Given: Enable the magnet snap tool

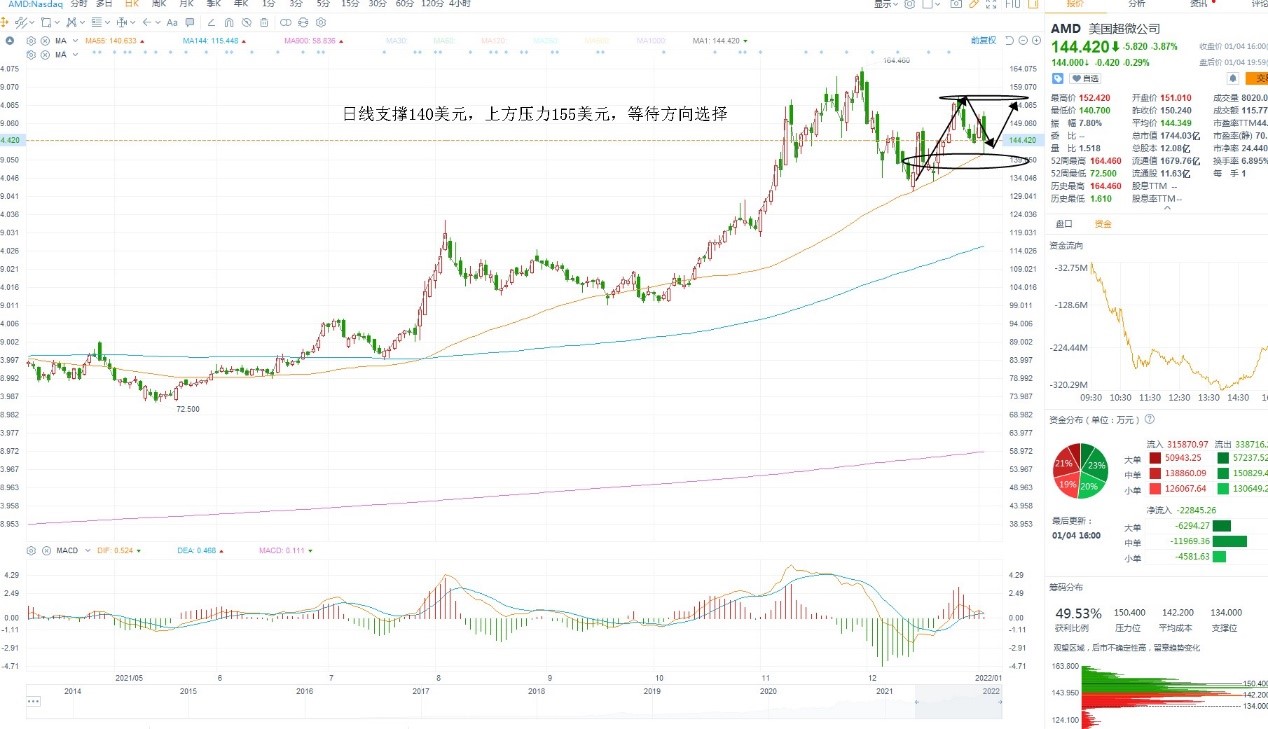Looking at the screenshot, I should coord(229,22).
